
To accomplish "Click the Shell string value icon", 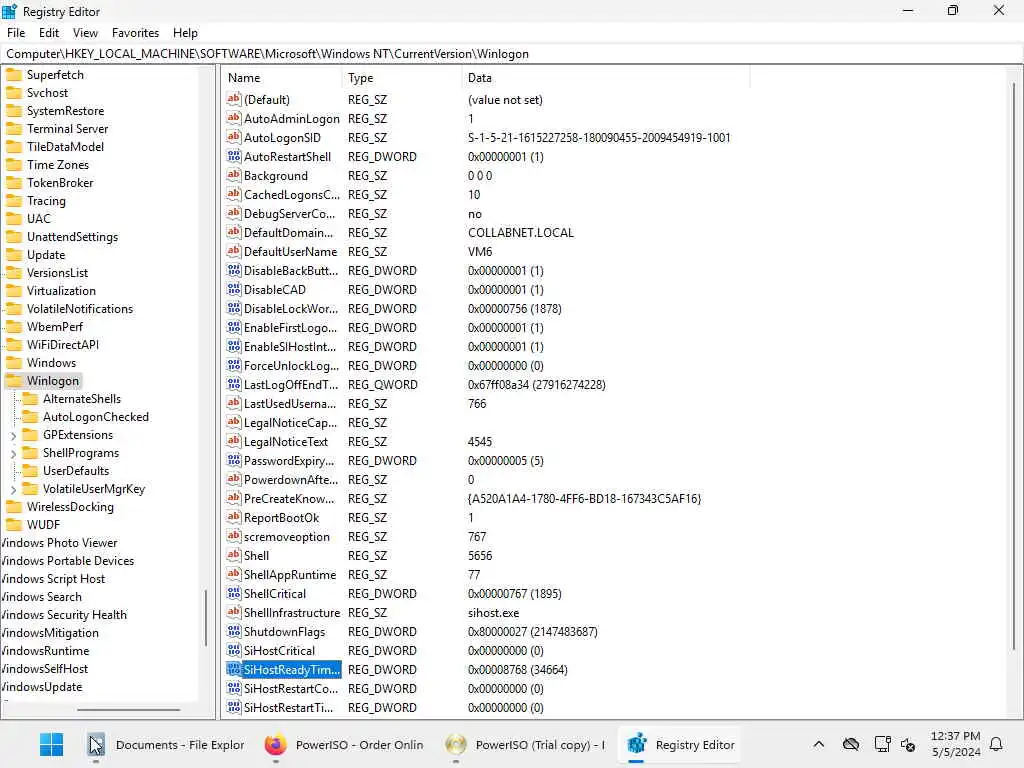I will click(x=234, y=555).
